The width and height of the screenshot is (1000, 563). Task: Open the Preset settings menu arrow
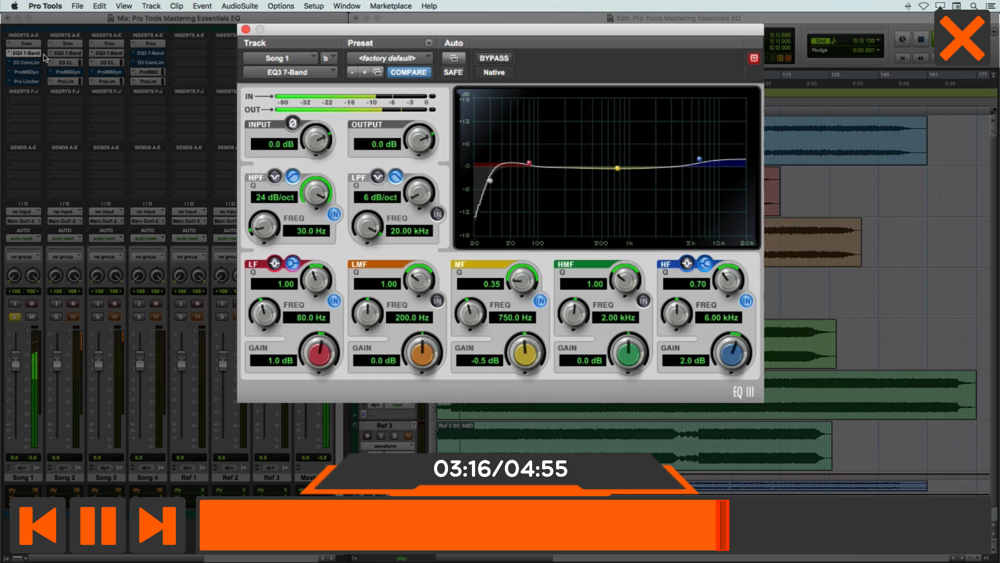click(x=429, y=43)
